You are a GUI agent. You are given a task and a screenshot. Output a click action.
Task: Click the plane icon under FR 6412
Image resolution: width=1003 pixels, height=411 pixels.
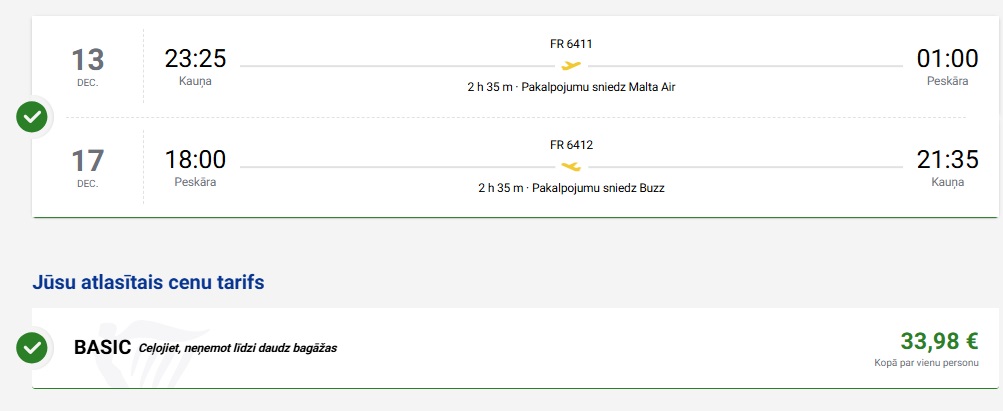coord(571,166)
